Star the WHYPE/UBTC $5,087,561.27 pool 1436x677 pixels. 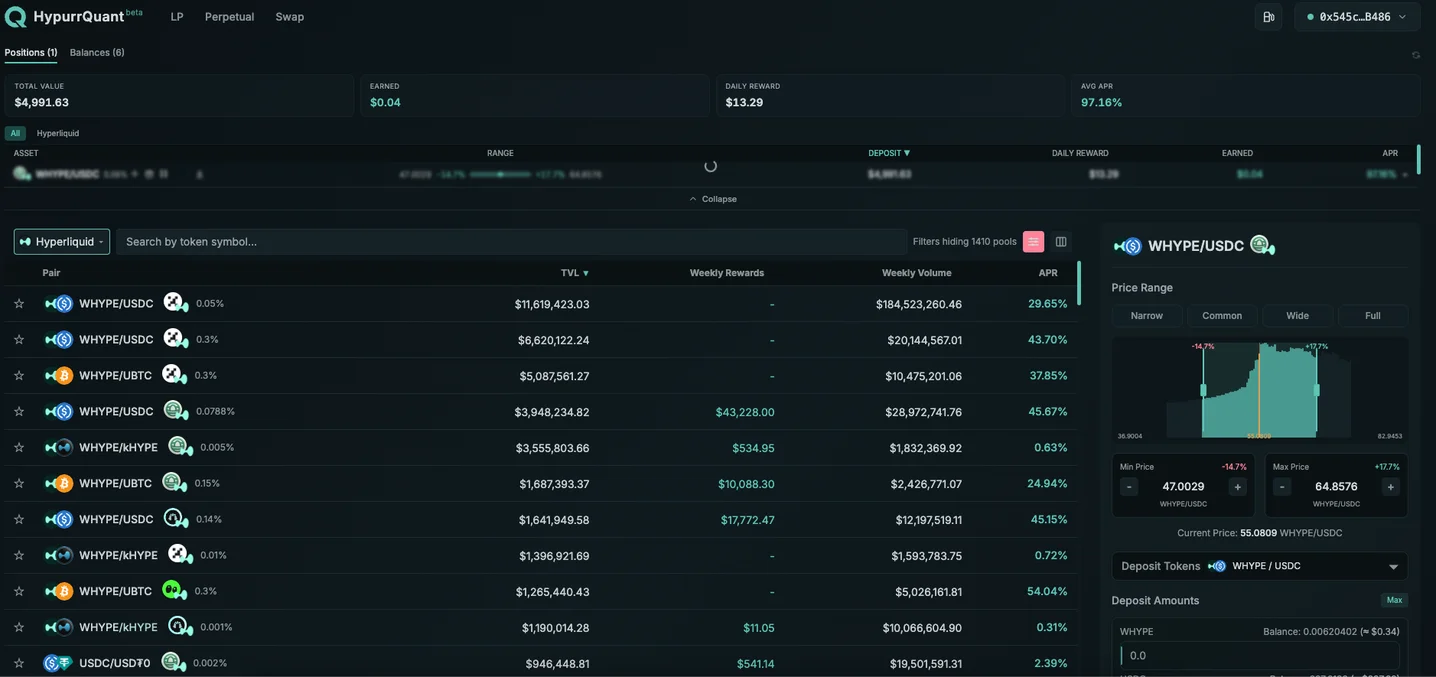(x=19, y=376)
